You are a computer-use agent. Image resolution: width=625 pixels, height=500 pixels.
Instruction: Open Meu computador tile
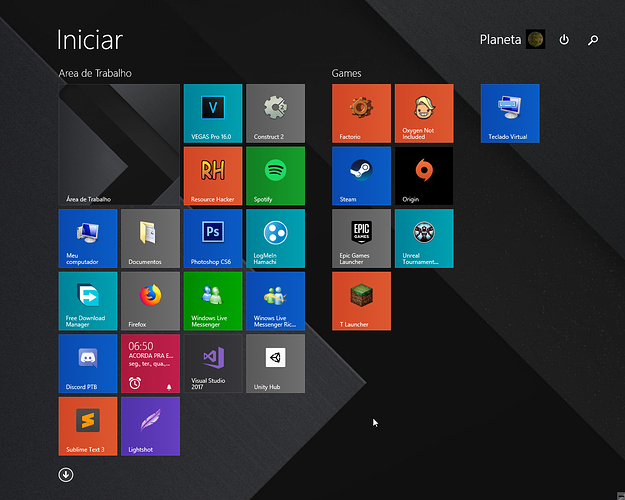pos(88,238)
